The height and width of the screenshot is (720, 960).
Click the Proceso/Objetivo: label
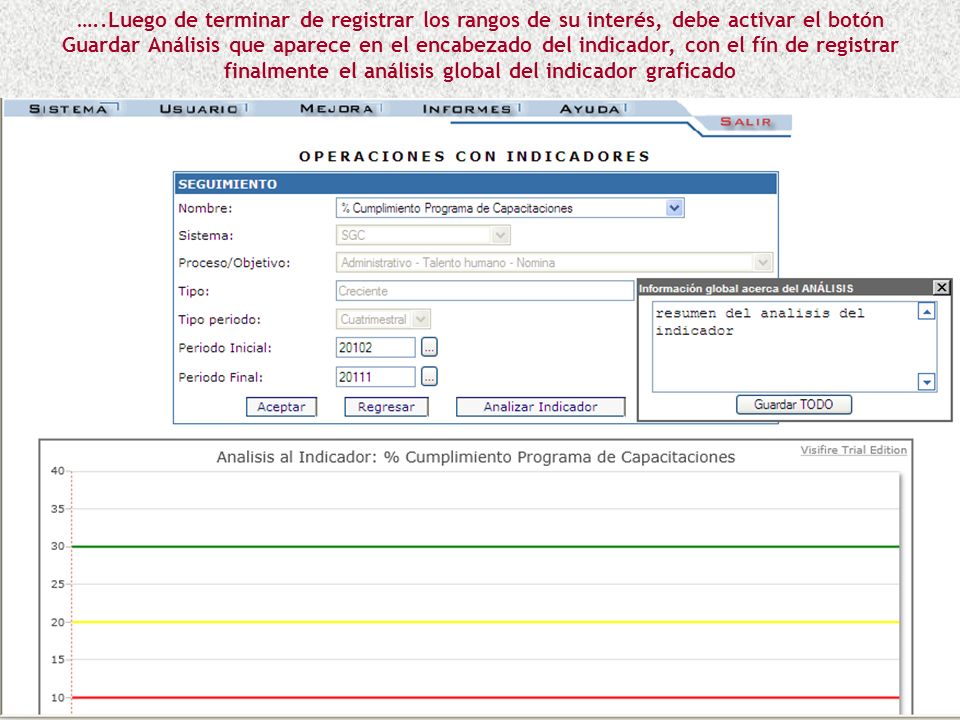tap(234, 263)
